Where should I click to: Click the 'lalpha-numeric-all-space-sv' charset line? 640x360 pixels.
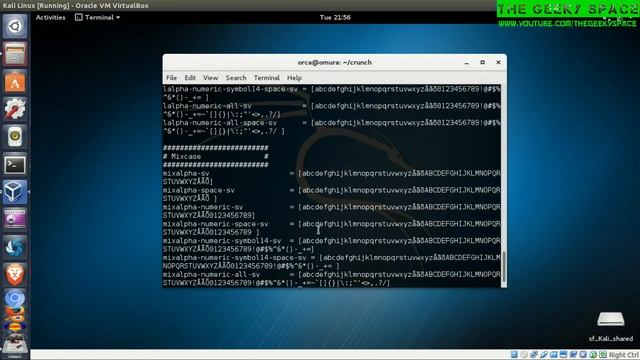click(x=331, y=127)
